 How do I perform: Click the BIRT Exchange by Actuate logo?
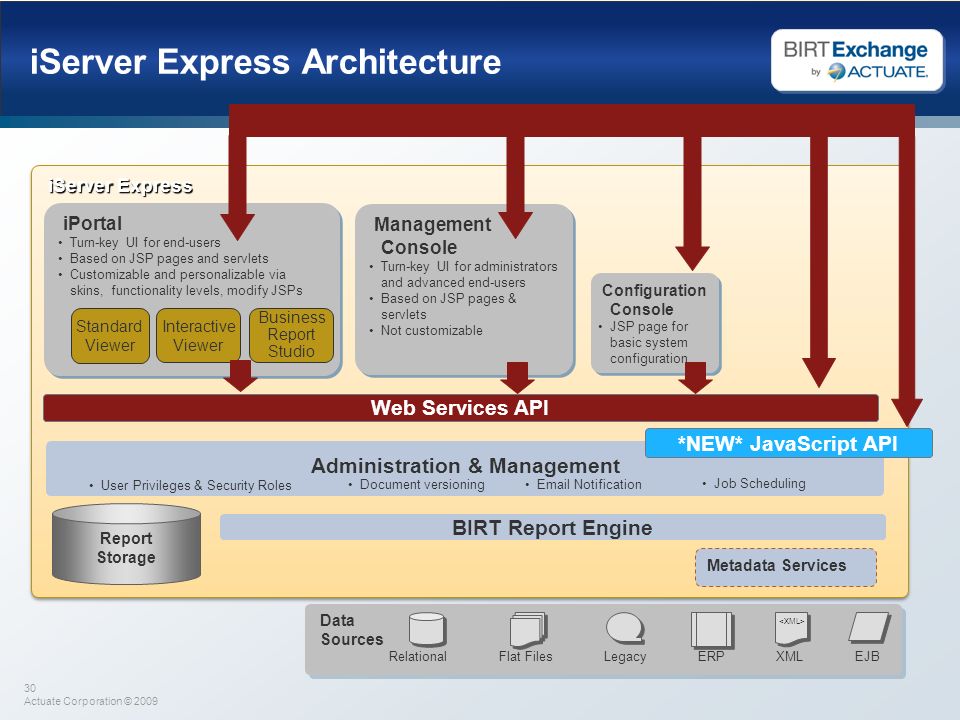tap(857, 60)
